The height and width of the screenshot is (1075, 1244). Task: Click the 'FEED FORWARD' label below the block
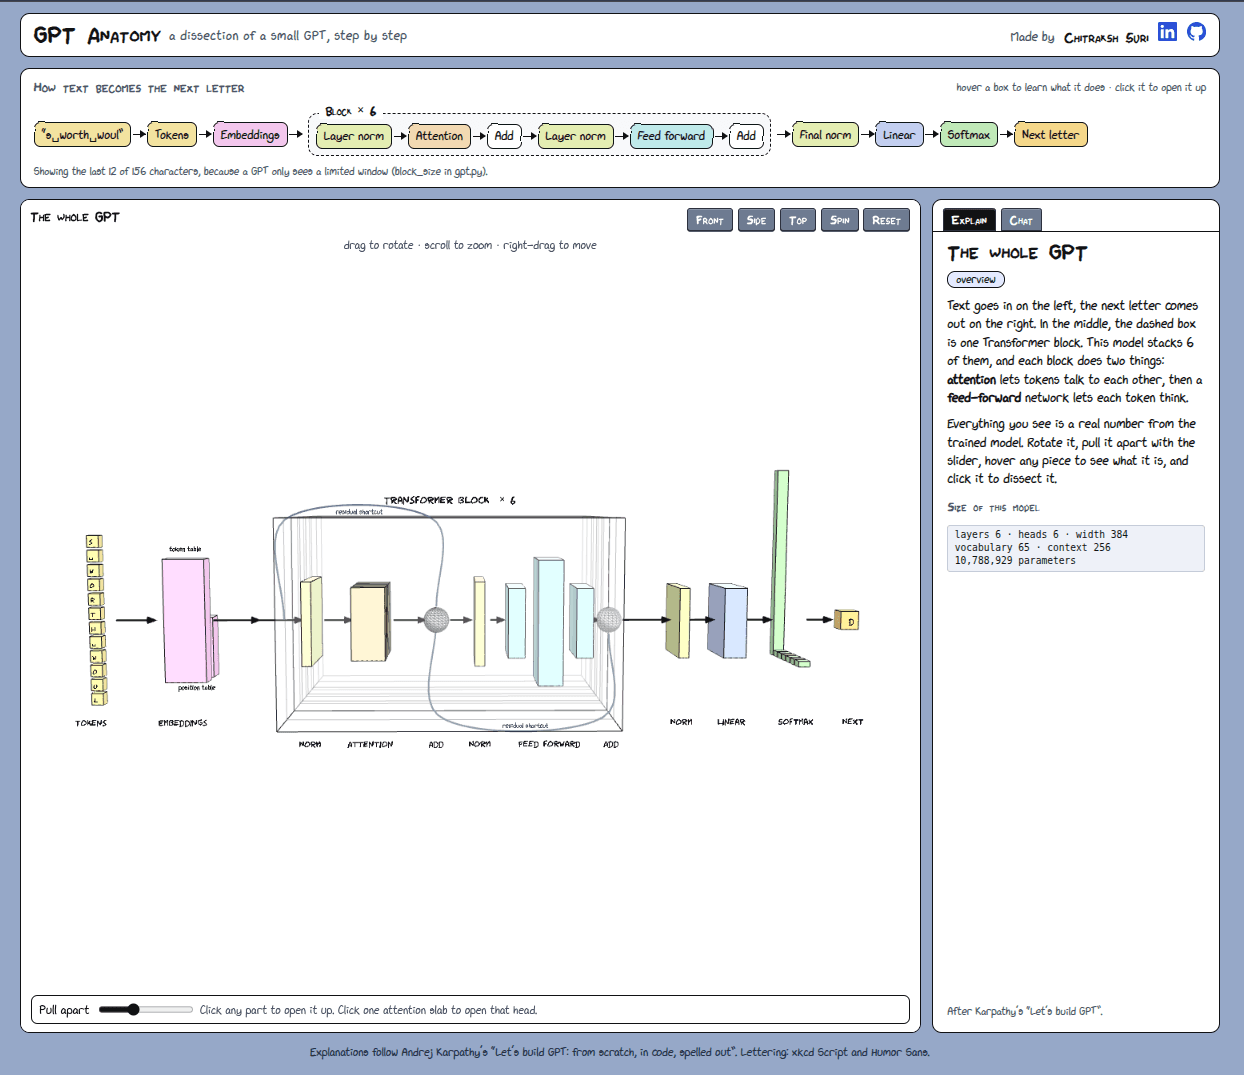pyautogui.click(x=549, y=744)
